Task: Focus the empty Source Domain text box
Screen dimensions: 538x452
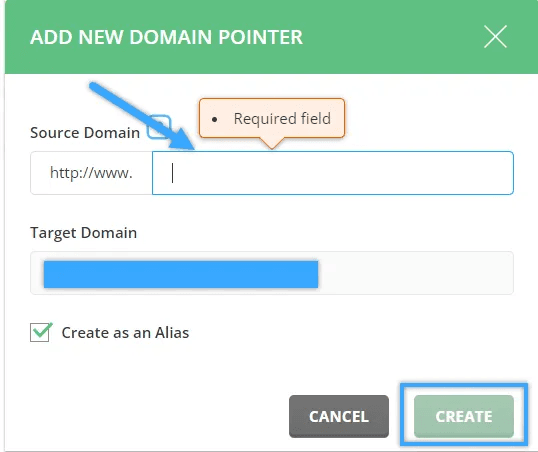Action: click(x=333, y=173)
